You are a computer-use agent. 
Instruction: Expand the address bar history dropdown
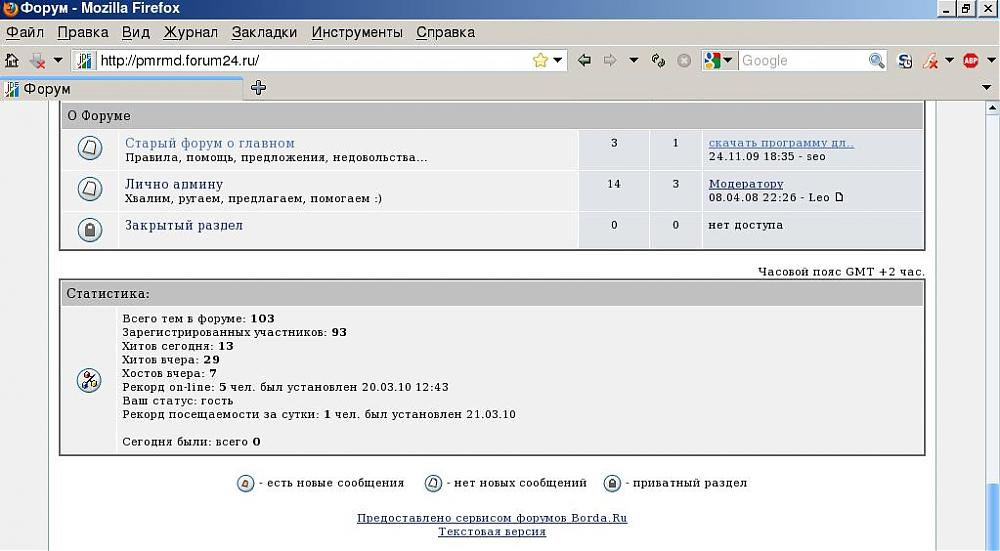click(558, 61)
